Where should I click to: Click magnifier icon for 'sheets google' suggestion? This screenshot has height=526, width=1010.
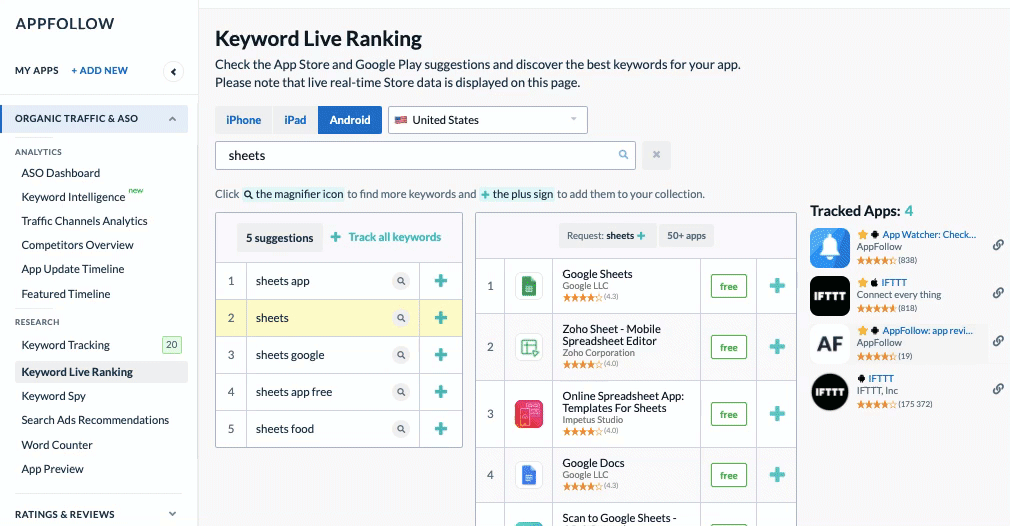click(401, 355)
